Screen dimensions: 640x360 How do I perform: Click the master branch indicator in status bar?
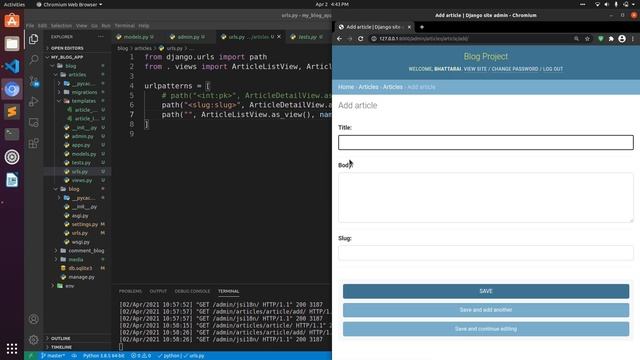53,356
